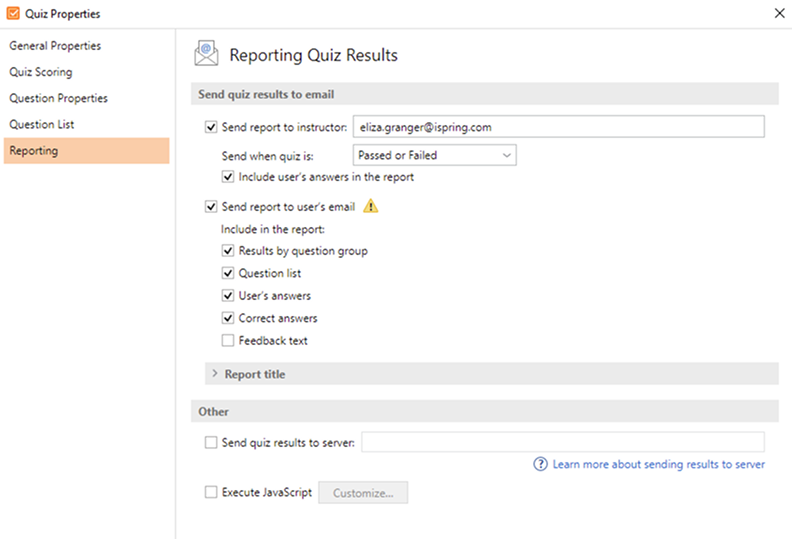Toggle User's answers checkbox
792x540 pixels.
pos(228,296)
